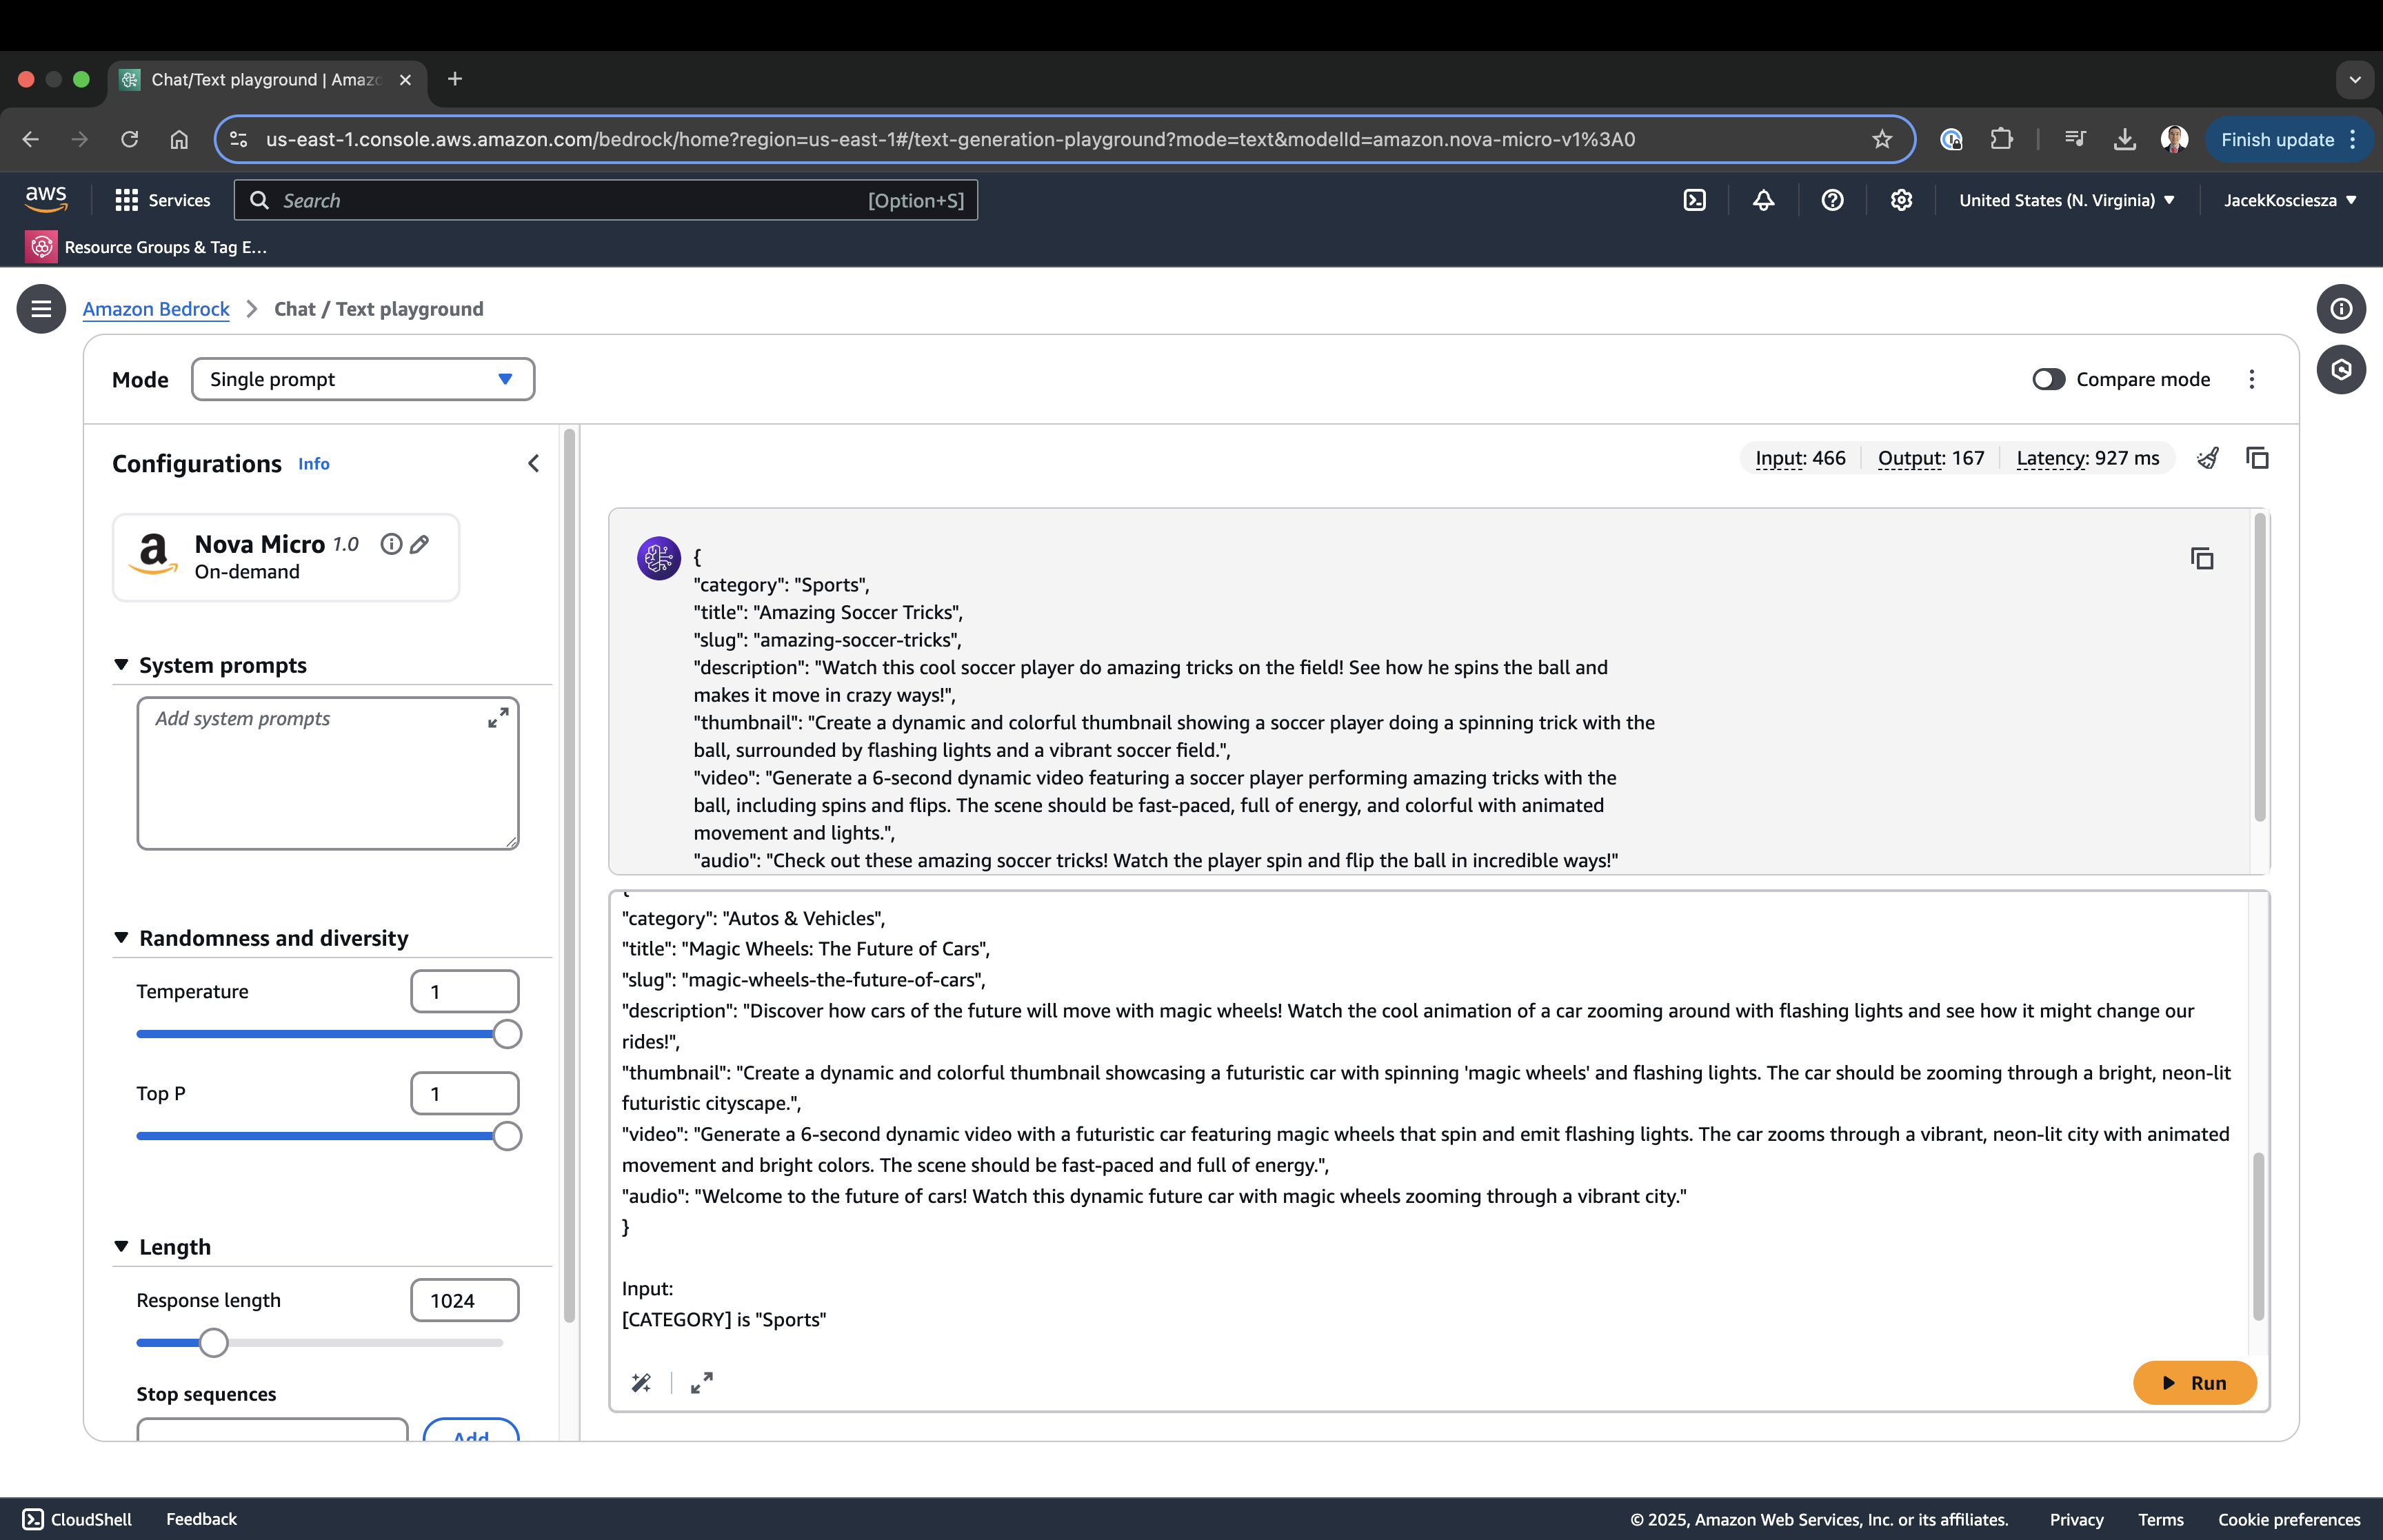The width and height of the screenshot is (2383, 1540).
Task: Expand the prompt editor to full view
Action: (x=702, y=1383)
